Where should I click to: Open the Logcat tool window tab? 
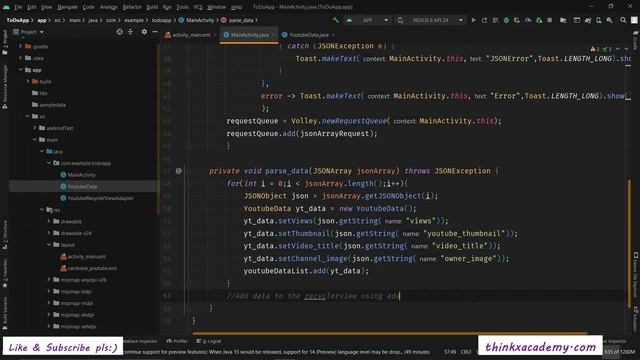click(x=209, y=341)
